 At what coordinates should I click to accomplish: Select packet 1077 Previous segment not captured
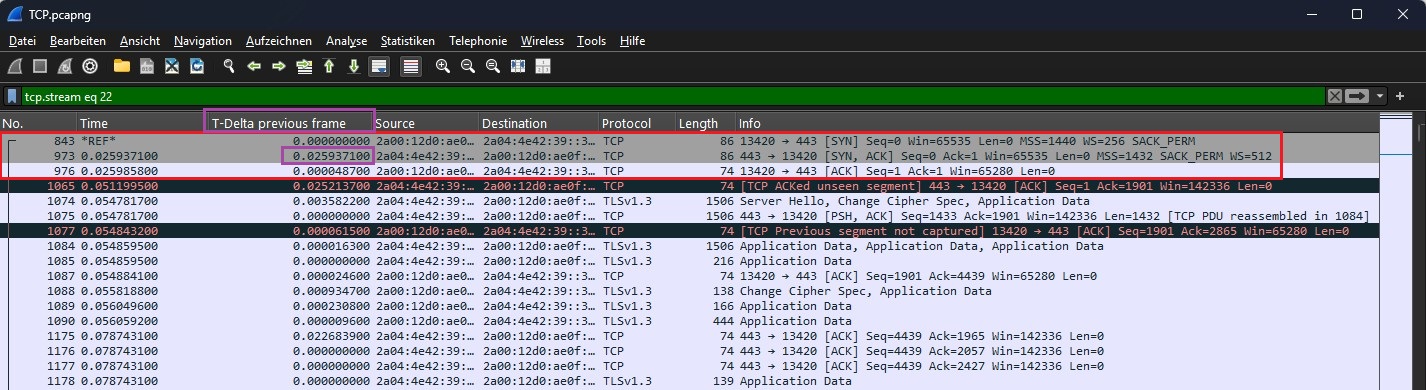689,231
